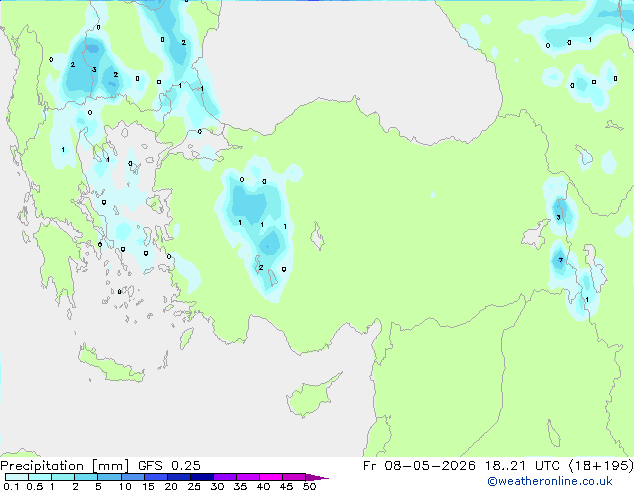
Task: Click the legend scale label '0.5'
Action: click(35, 486)
